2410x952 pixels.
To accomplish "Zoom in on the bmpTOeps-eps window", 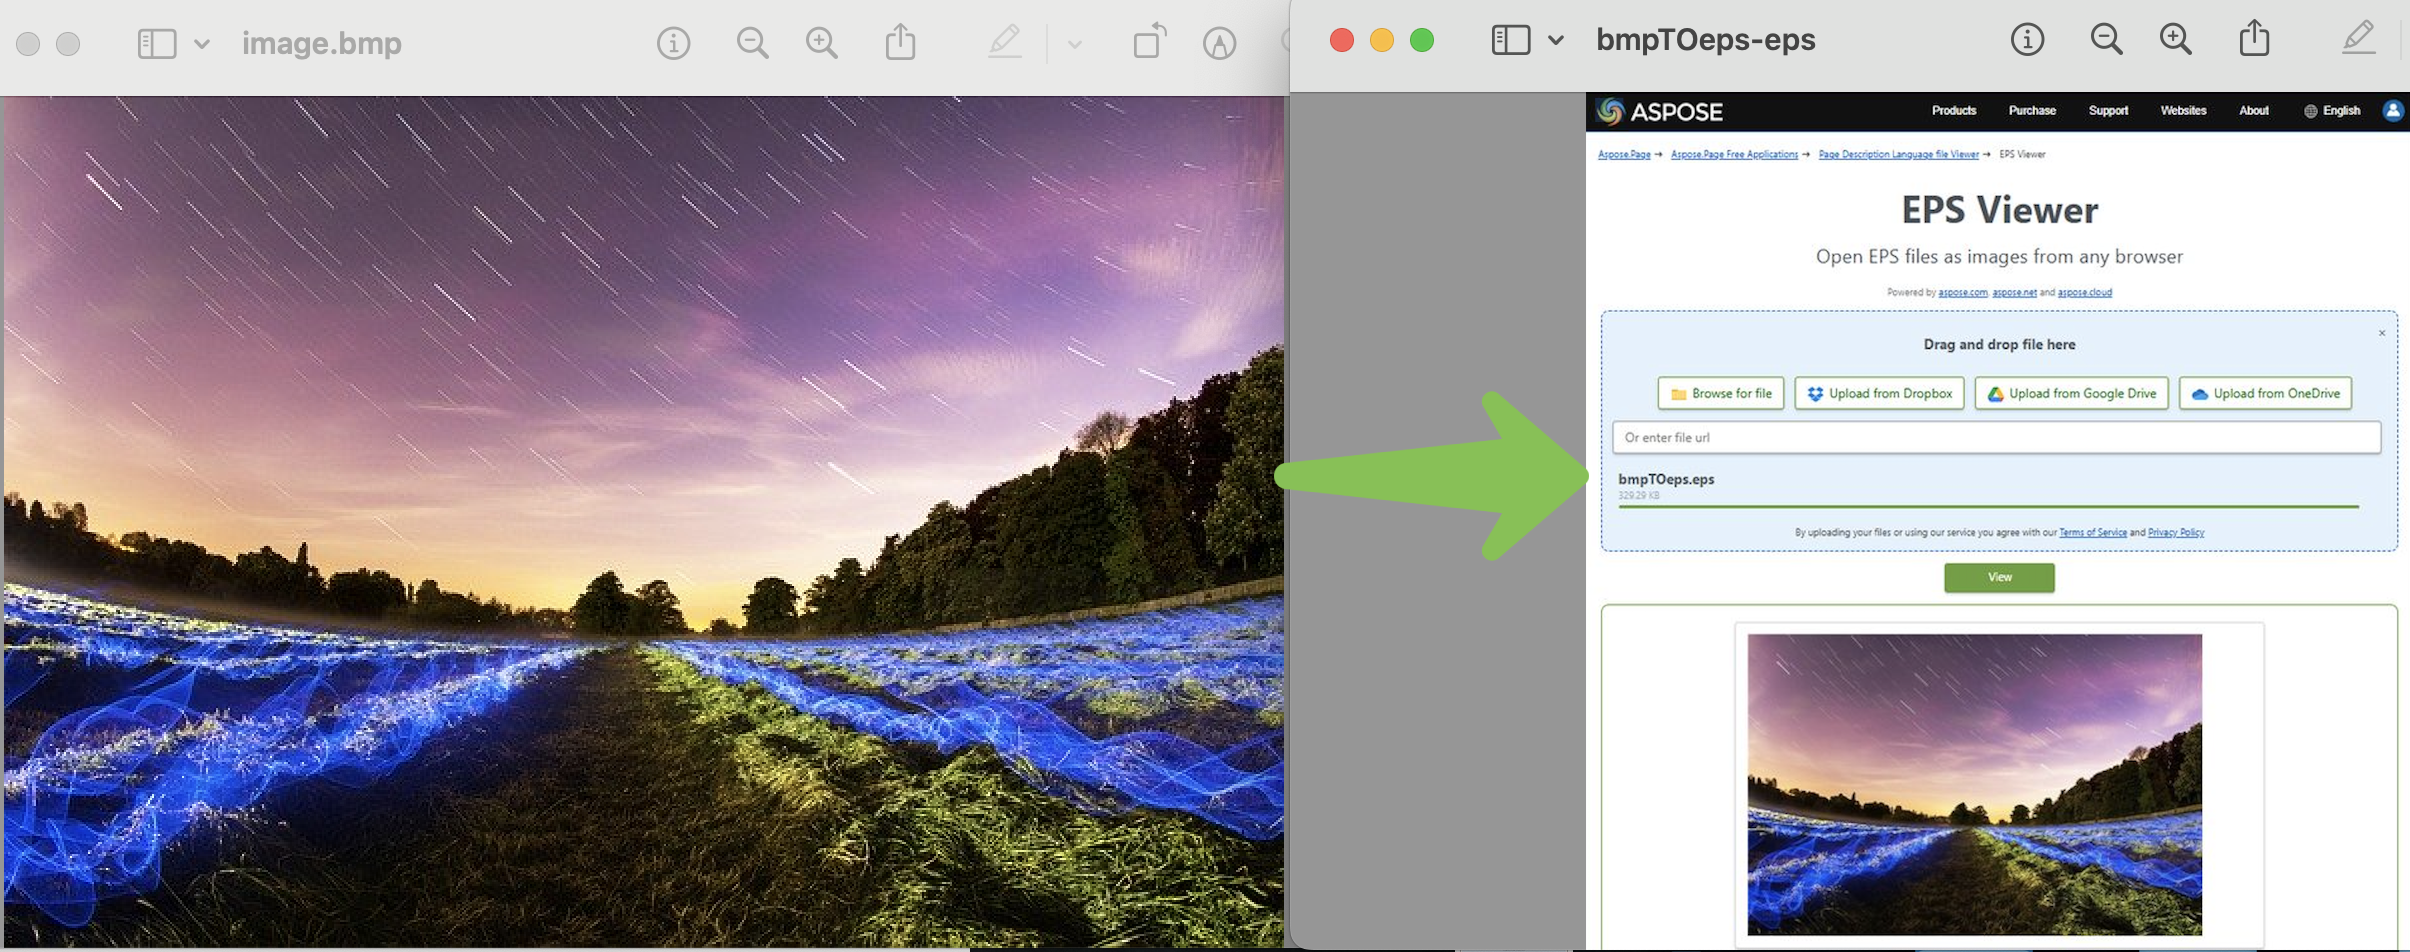I will [x=2175, y=40].
